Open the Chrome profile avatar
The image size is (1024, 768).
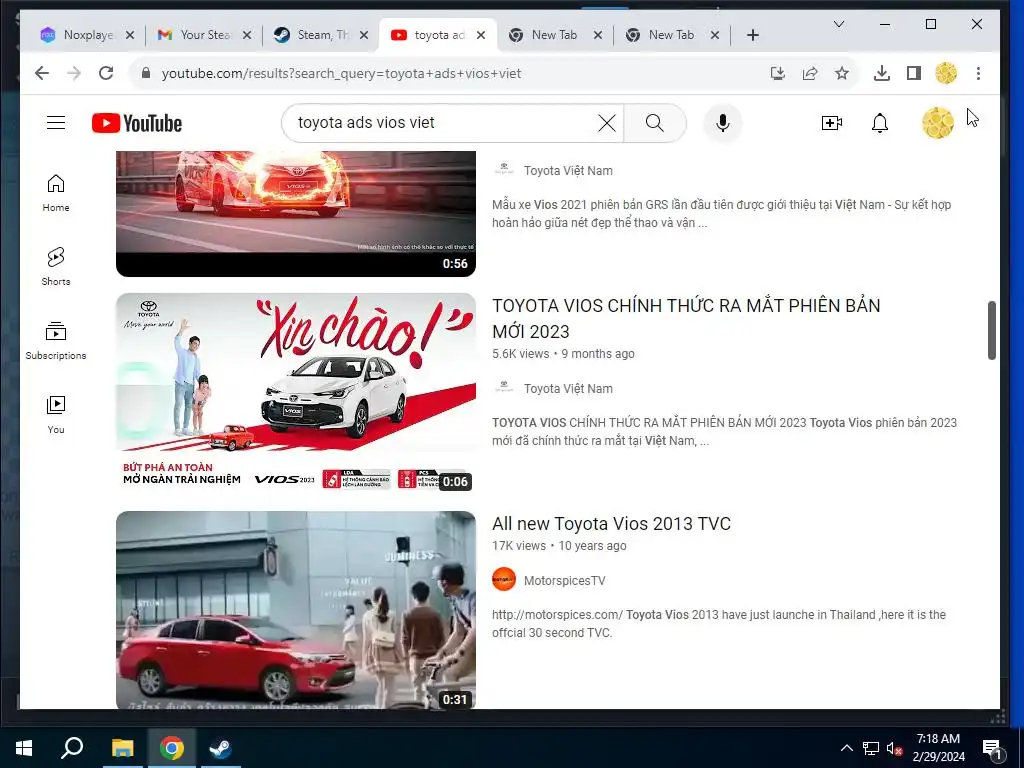tap(946, 73)
